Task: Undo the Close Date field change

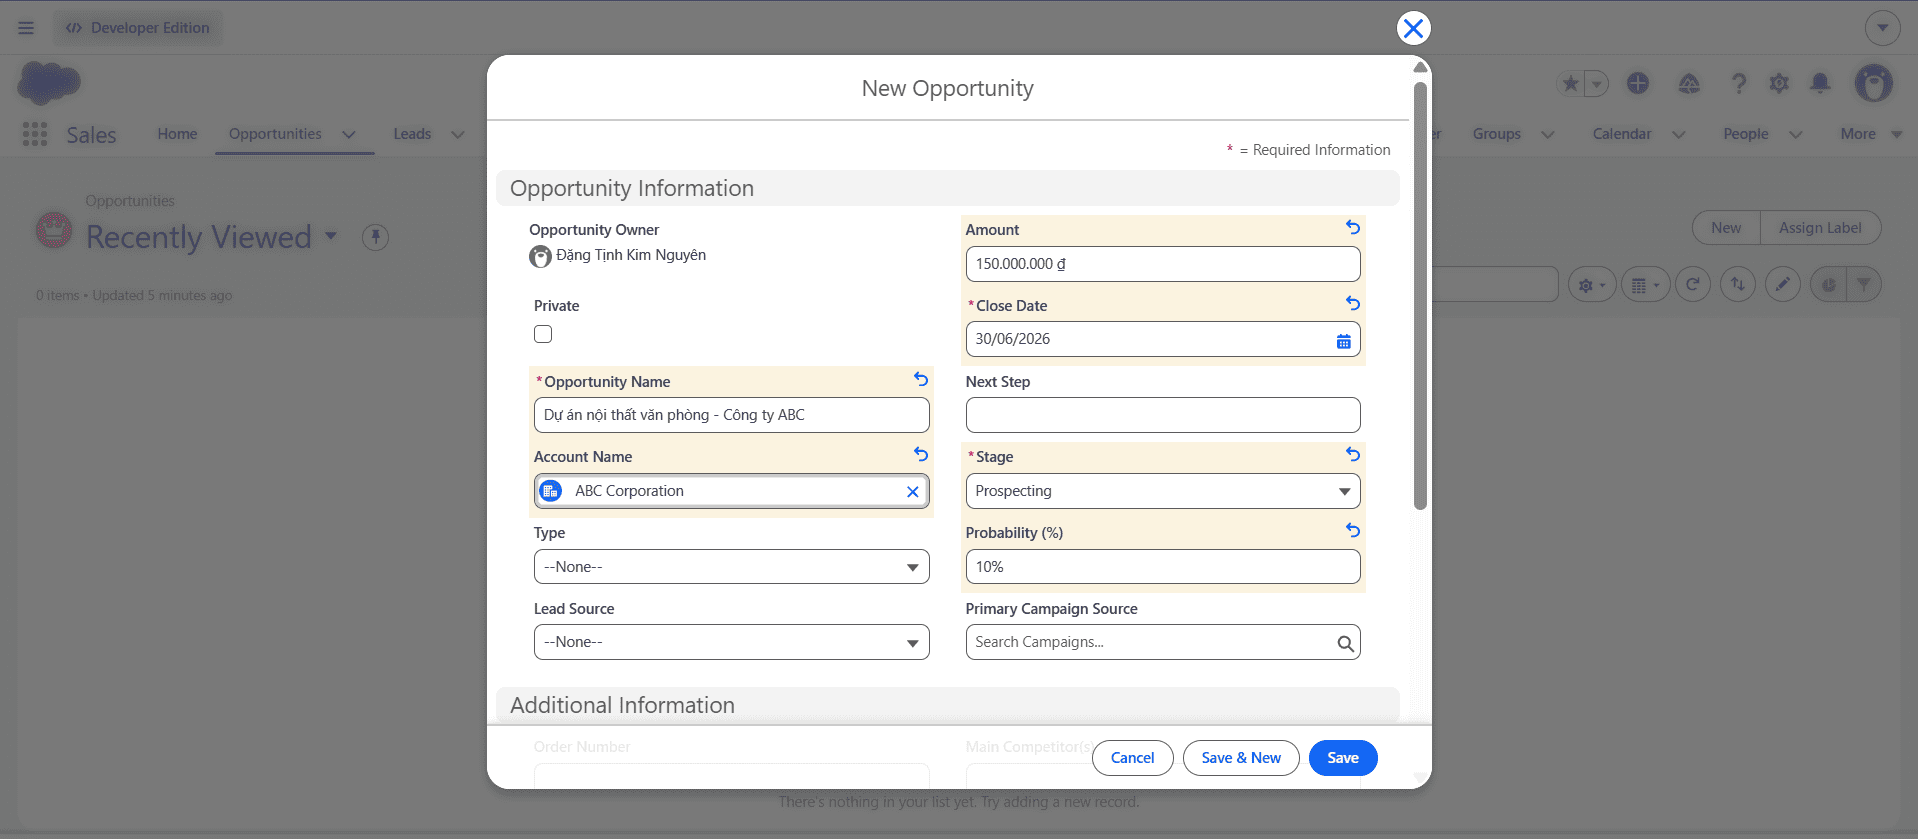Action: [1353, 303]
